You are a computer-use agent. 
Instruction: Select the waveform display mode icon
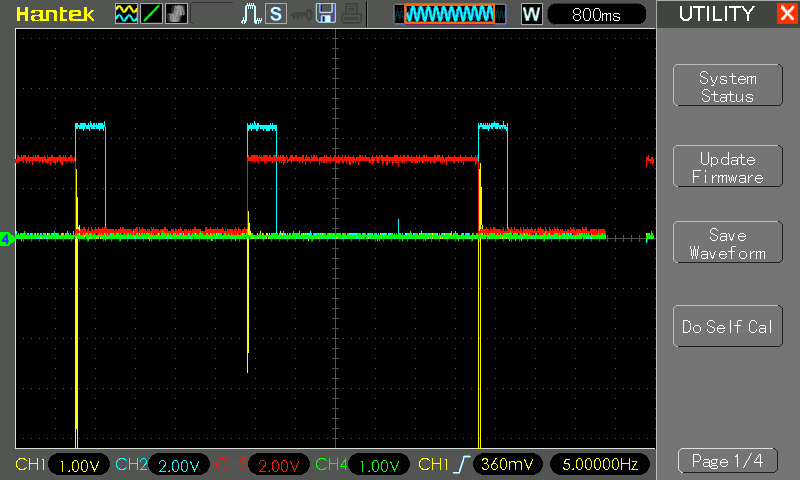(126, 14)
